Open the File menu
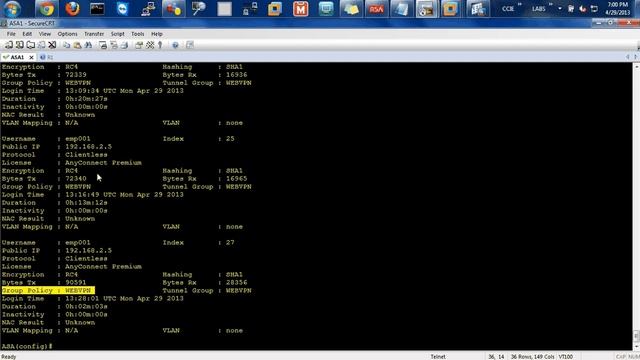Screen dimensions: 640x360 click(x=11, y=34)
